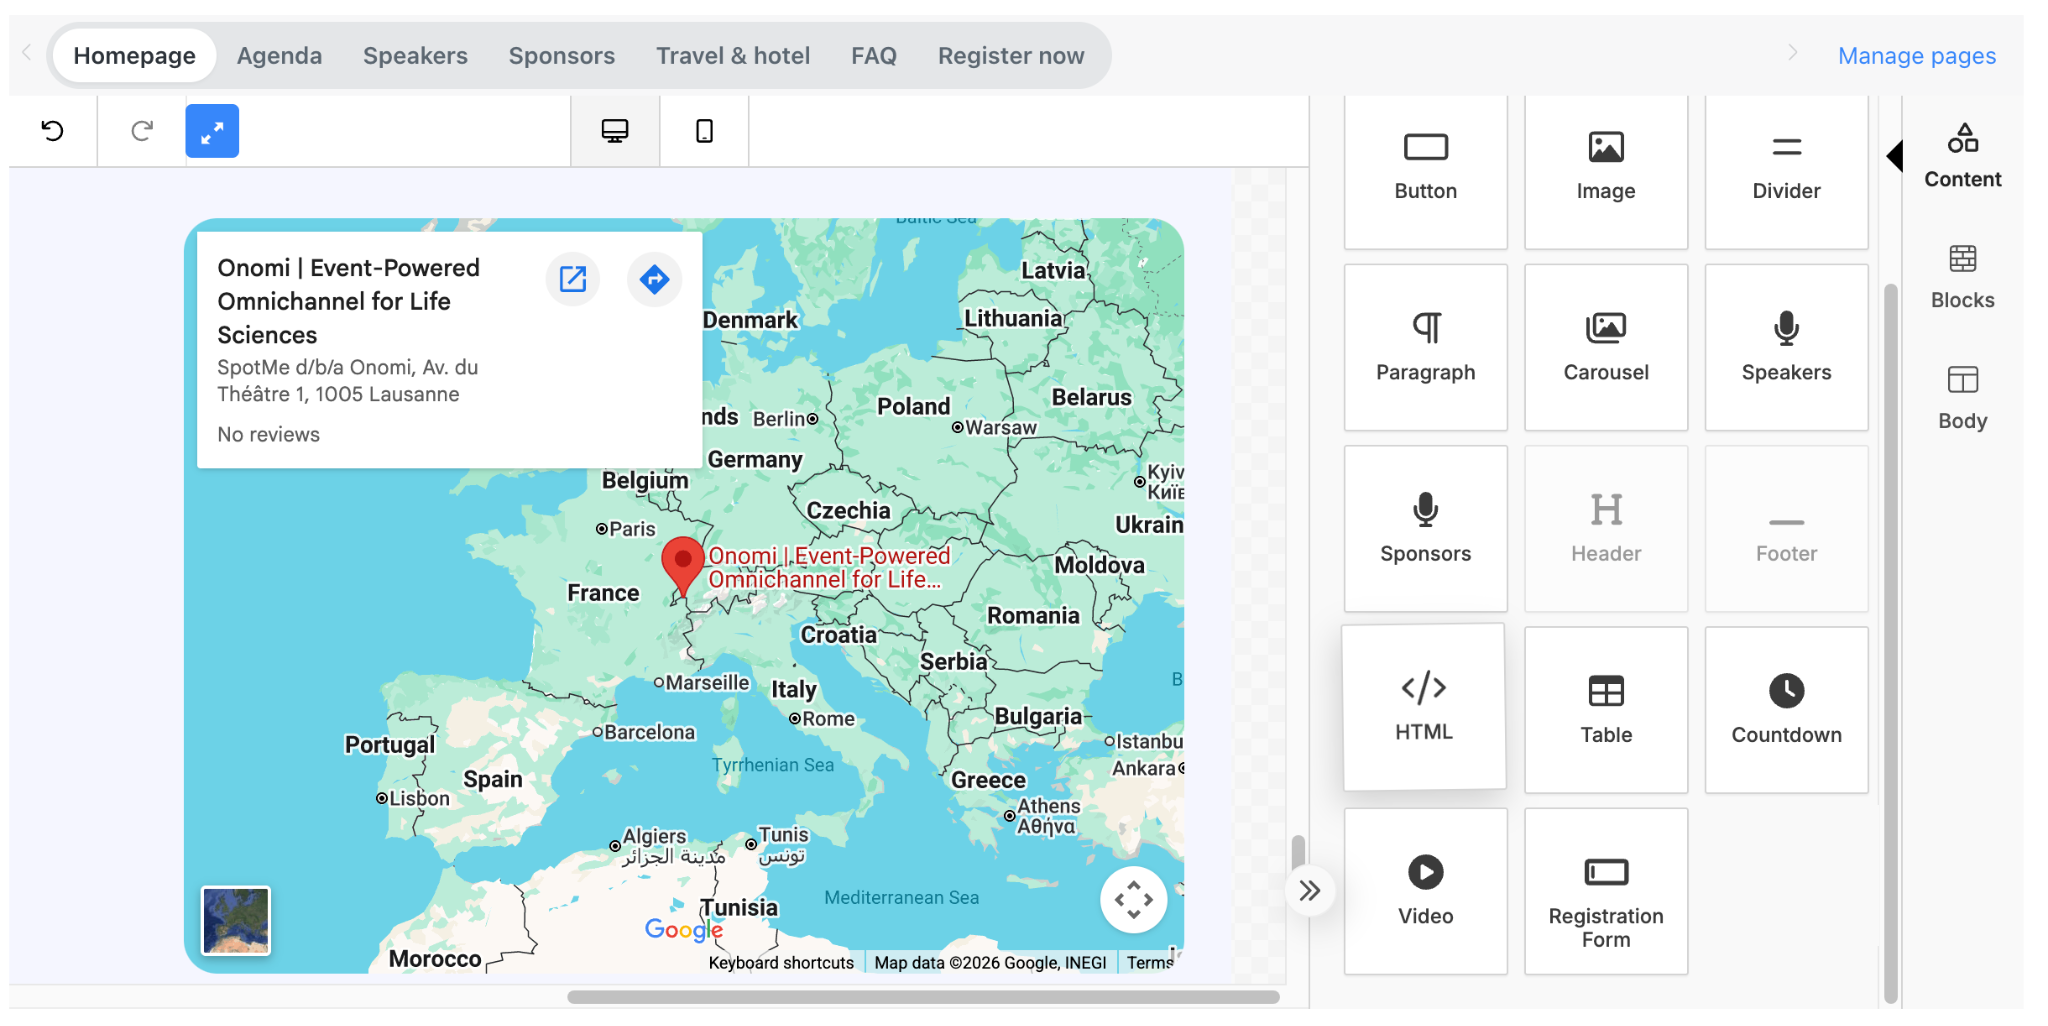Click the map camera controls button
This screenshot has width=2048, height=1026.
tap(1134, 899)
